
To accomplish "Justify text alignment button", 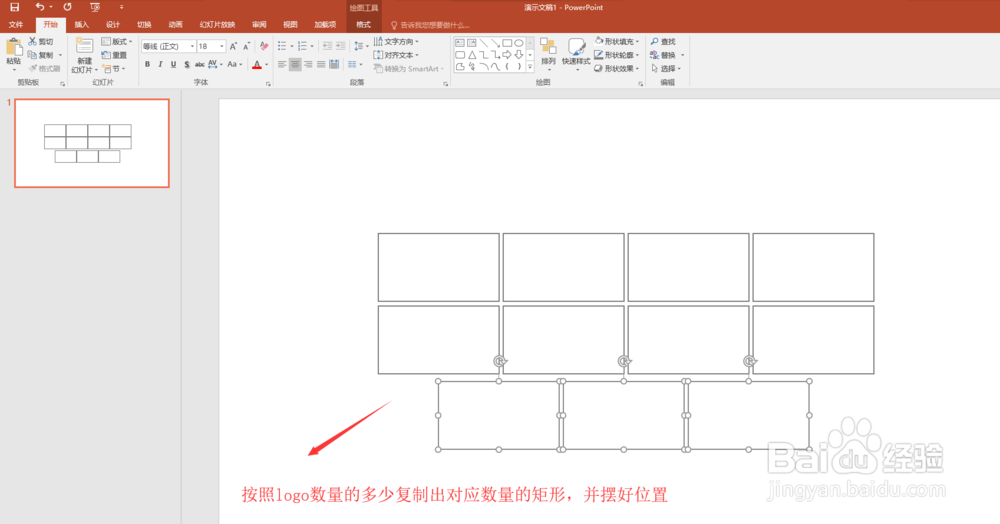I will tap(321, 64).
